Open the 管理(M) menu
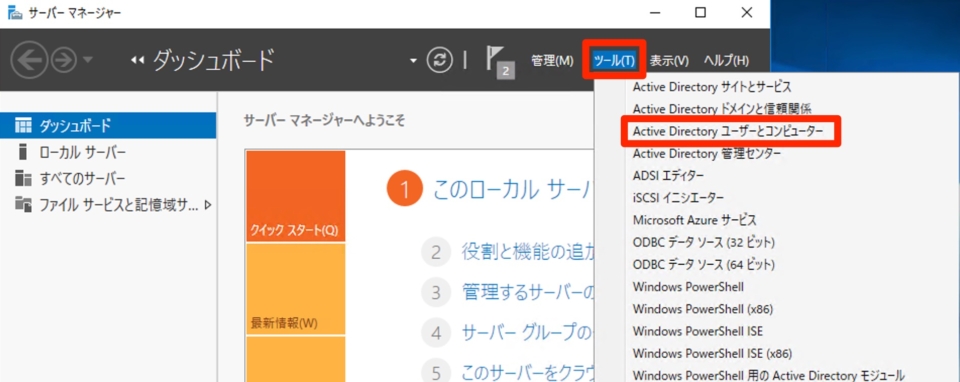Image resolution: width=960 pixels, height=382 pixels. (x=552, y=61)
